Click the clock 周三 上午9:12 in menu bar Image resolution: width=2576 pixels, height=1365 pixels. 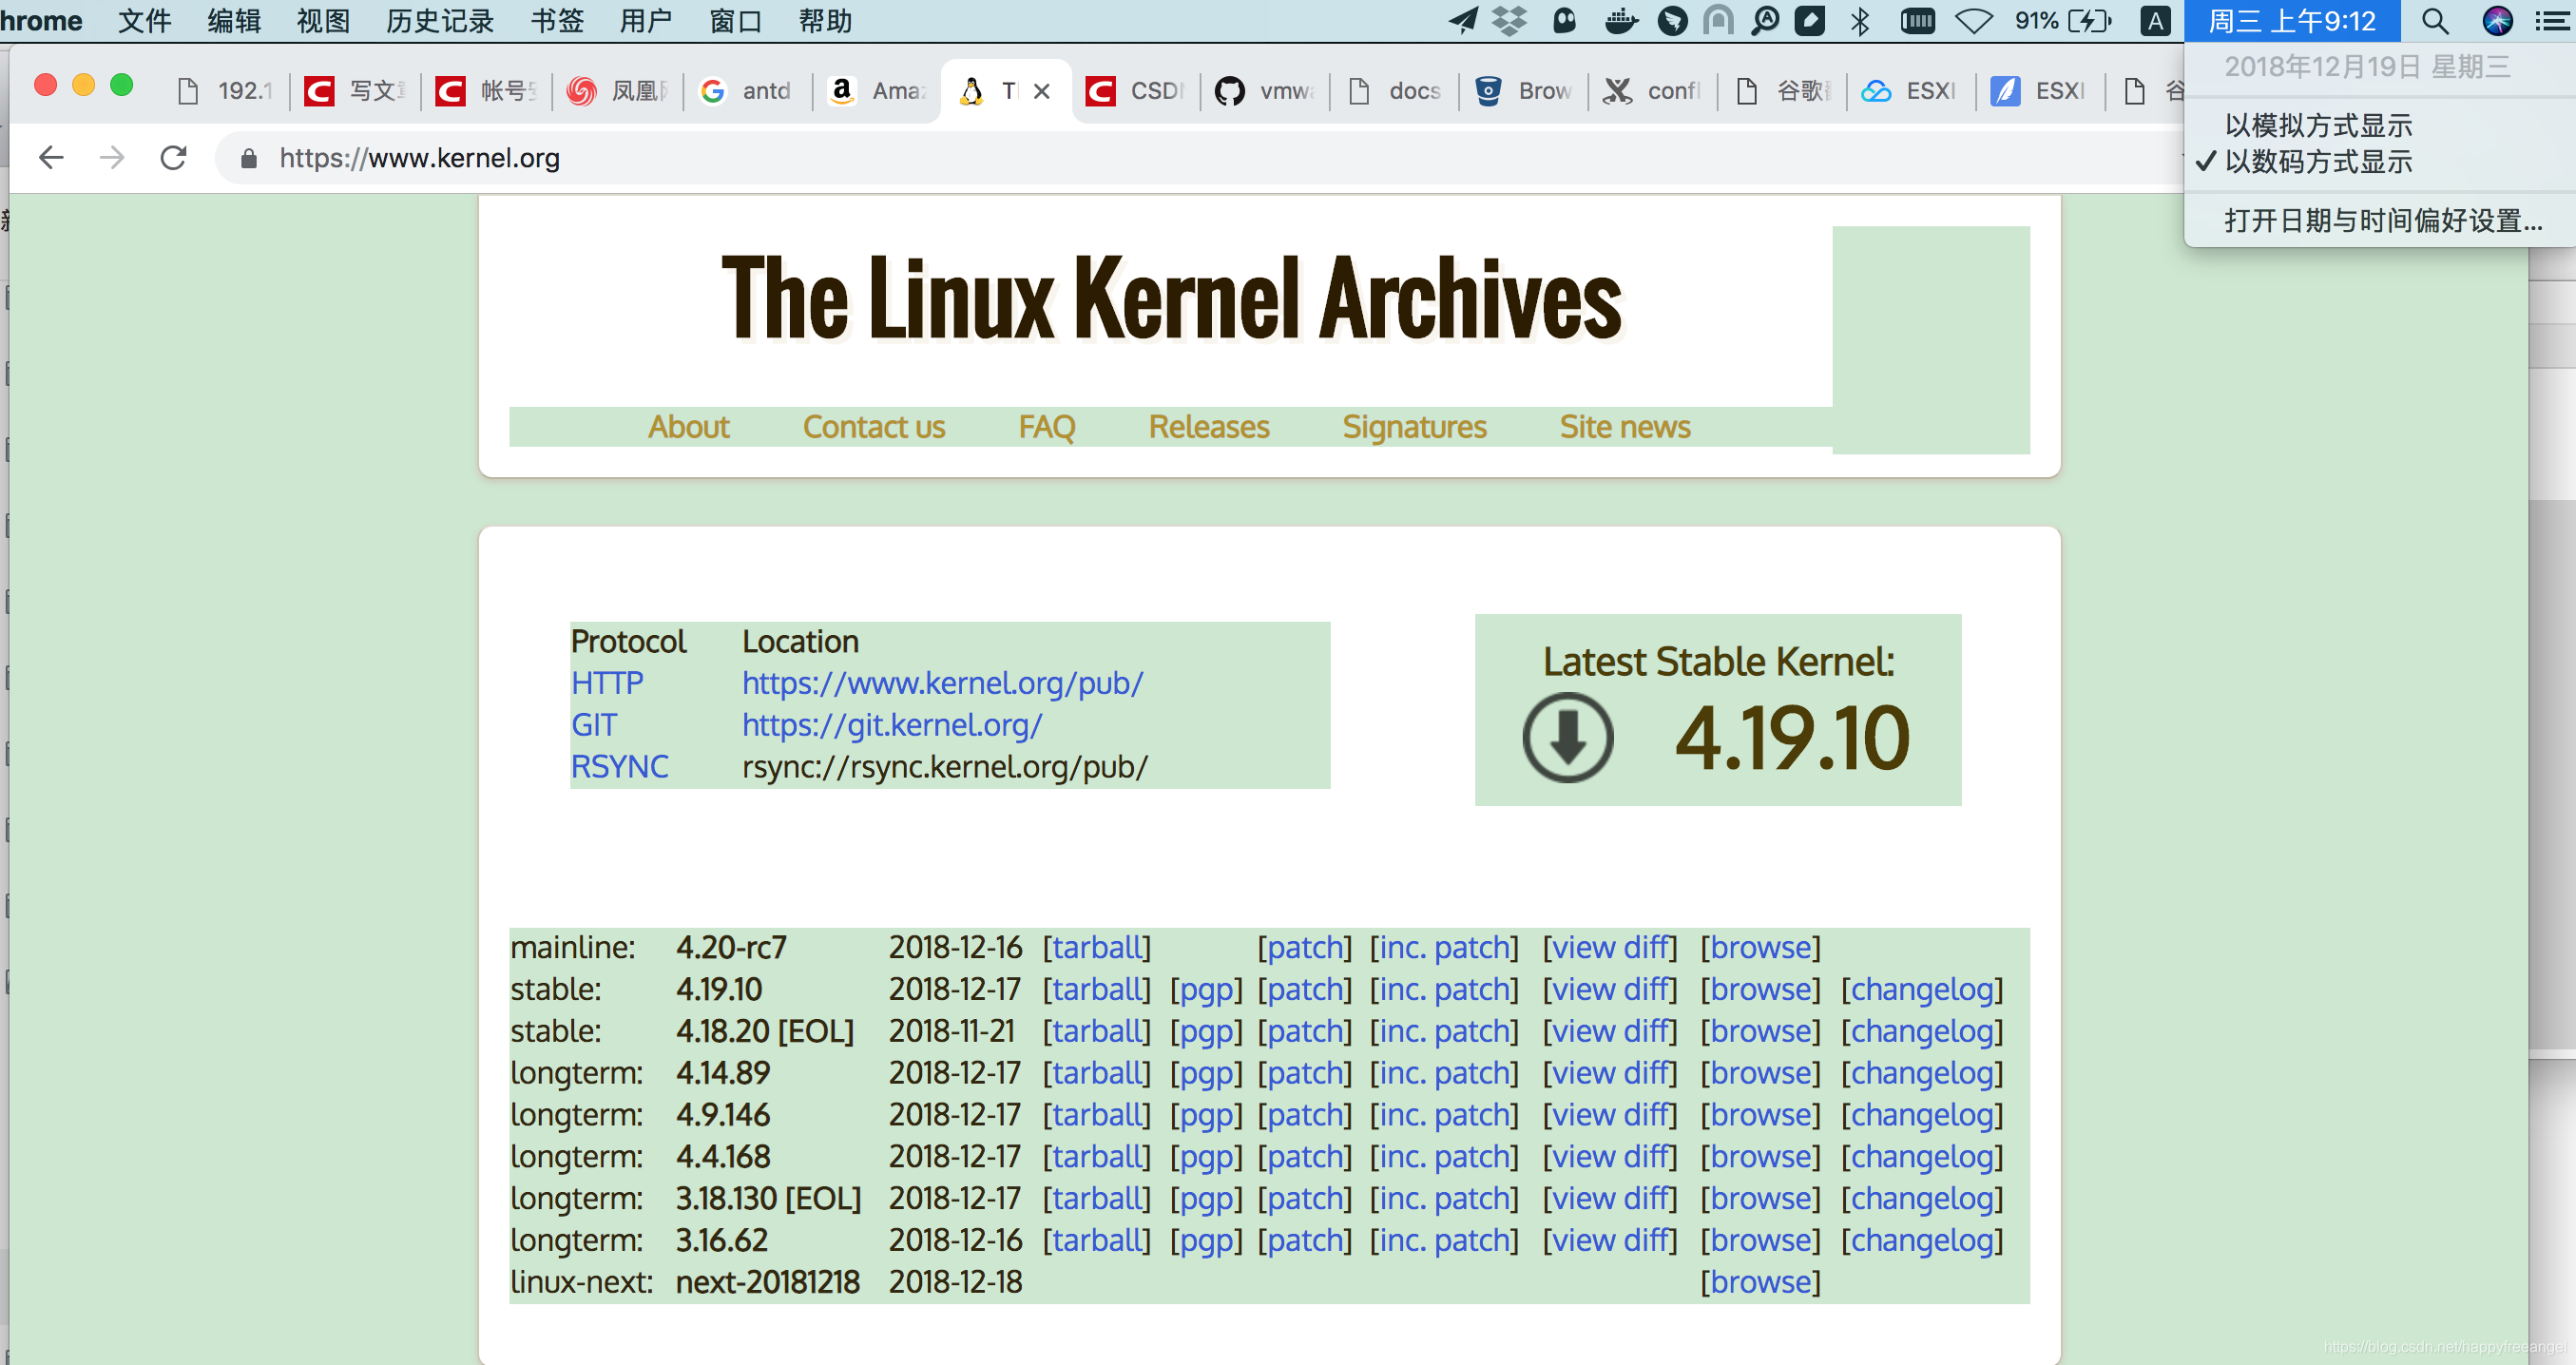(2291, 21)
